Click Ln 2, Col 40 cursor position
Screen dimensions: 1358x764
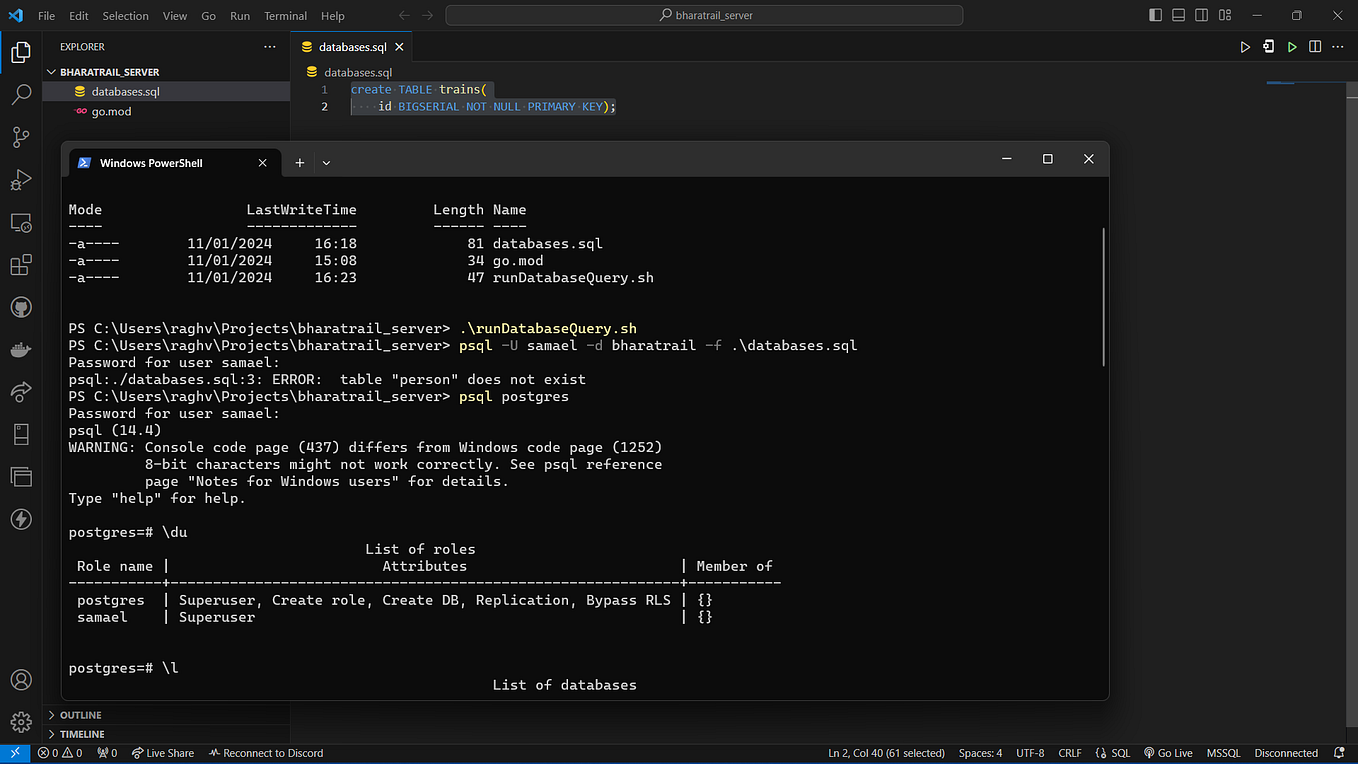[887, 753]
